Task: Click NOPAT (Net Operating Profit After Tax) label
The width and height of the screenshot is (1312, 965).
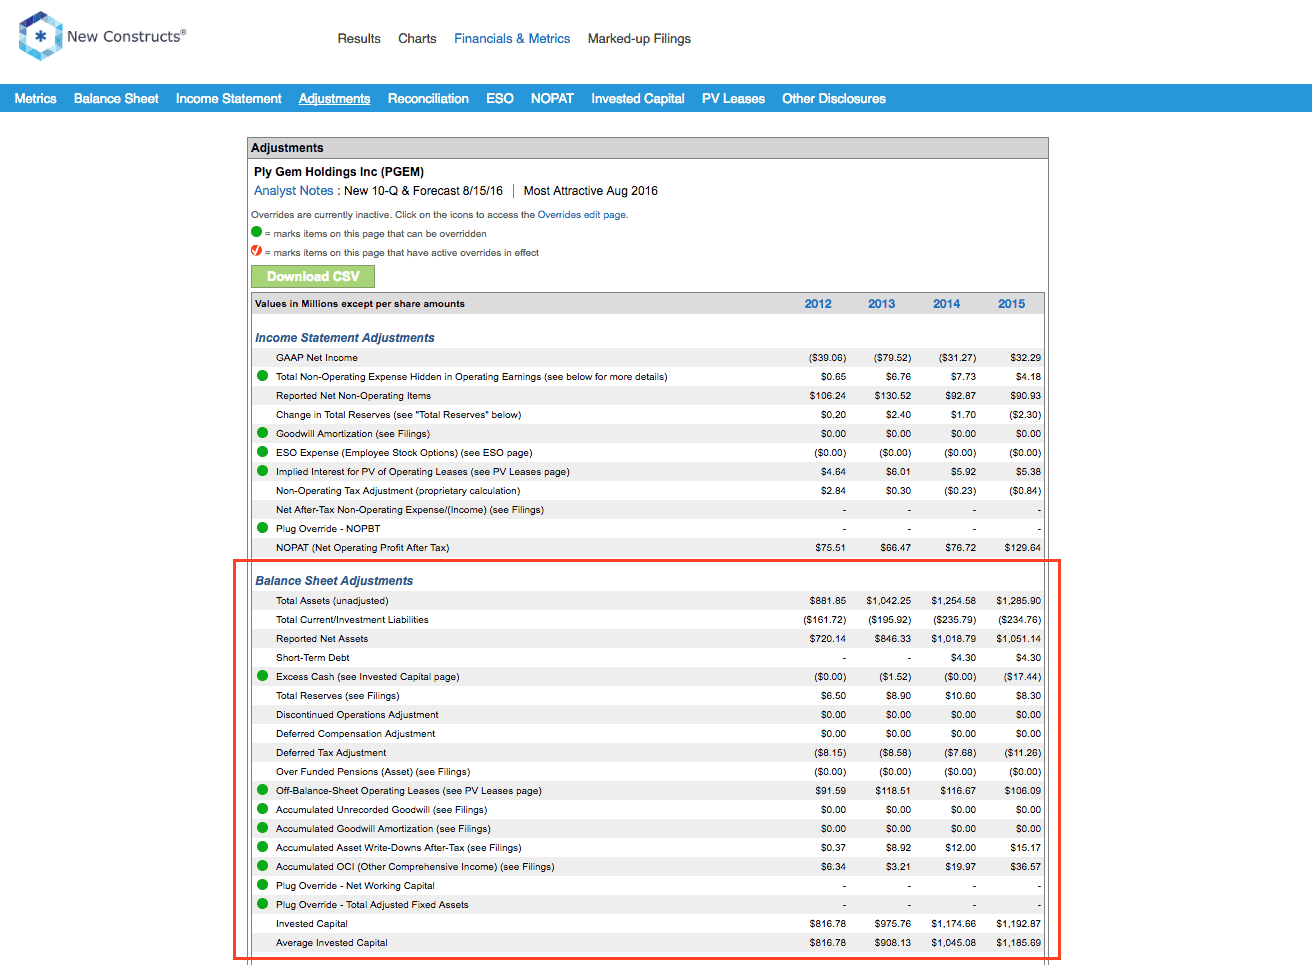Action: 363,548
